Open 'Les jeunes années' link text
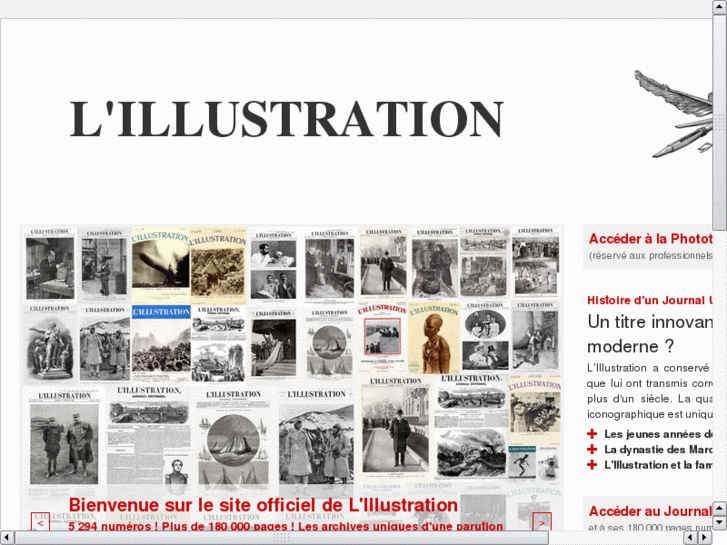This screenshot has height=545, width=727. point(658,434)
